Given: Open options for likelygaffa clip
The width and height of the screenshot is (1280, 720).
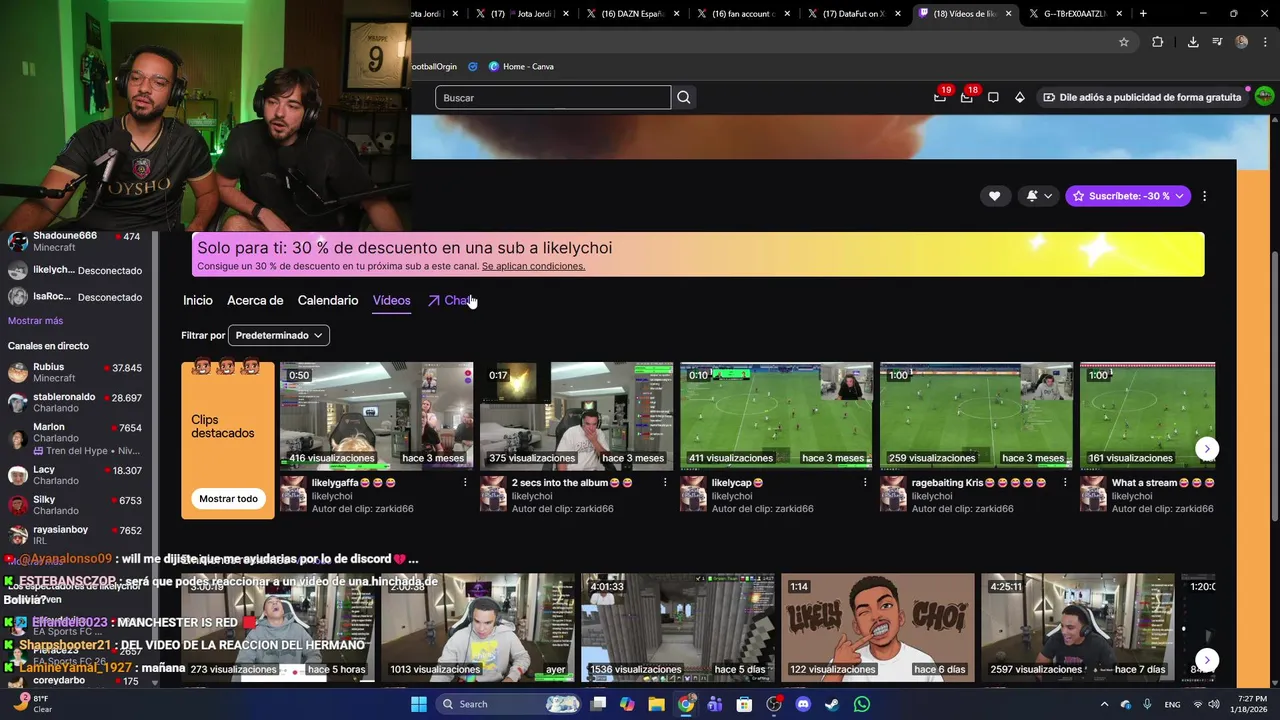Looking at the screenshot, I should [465, 482].
